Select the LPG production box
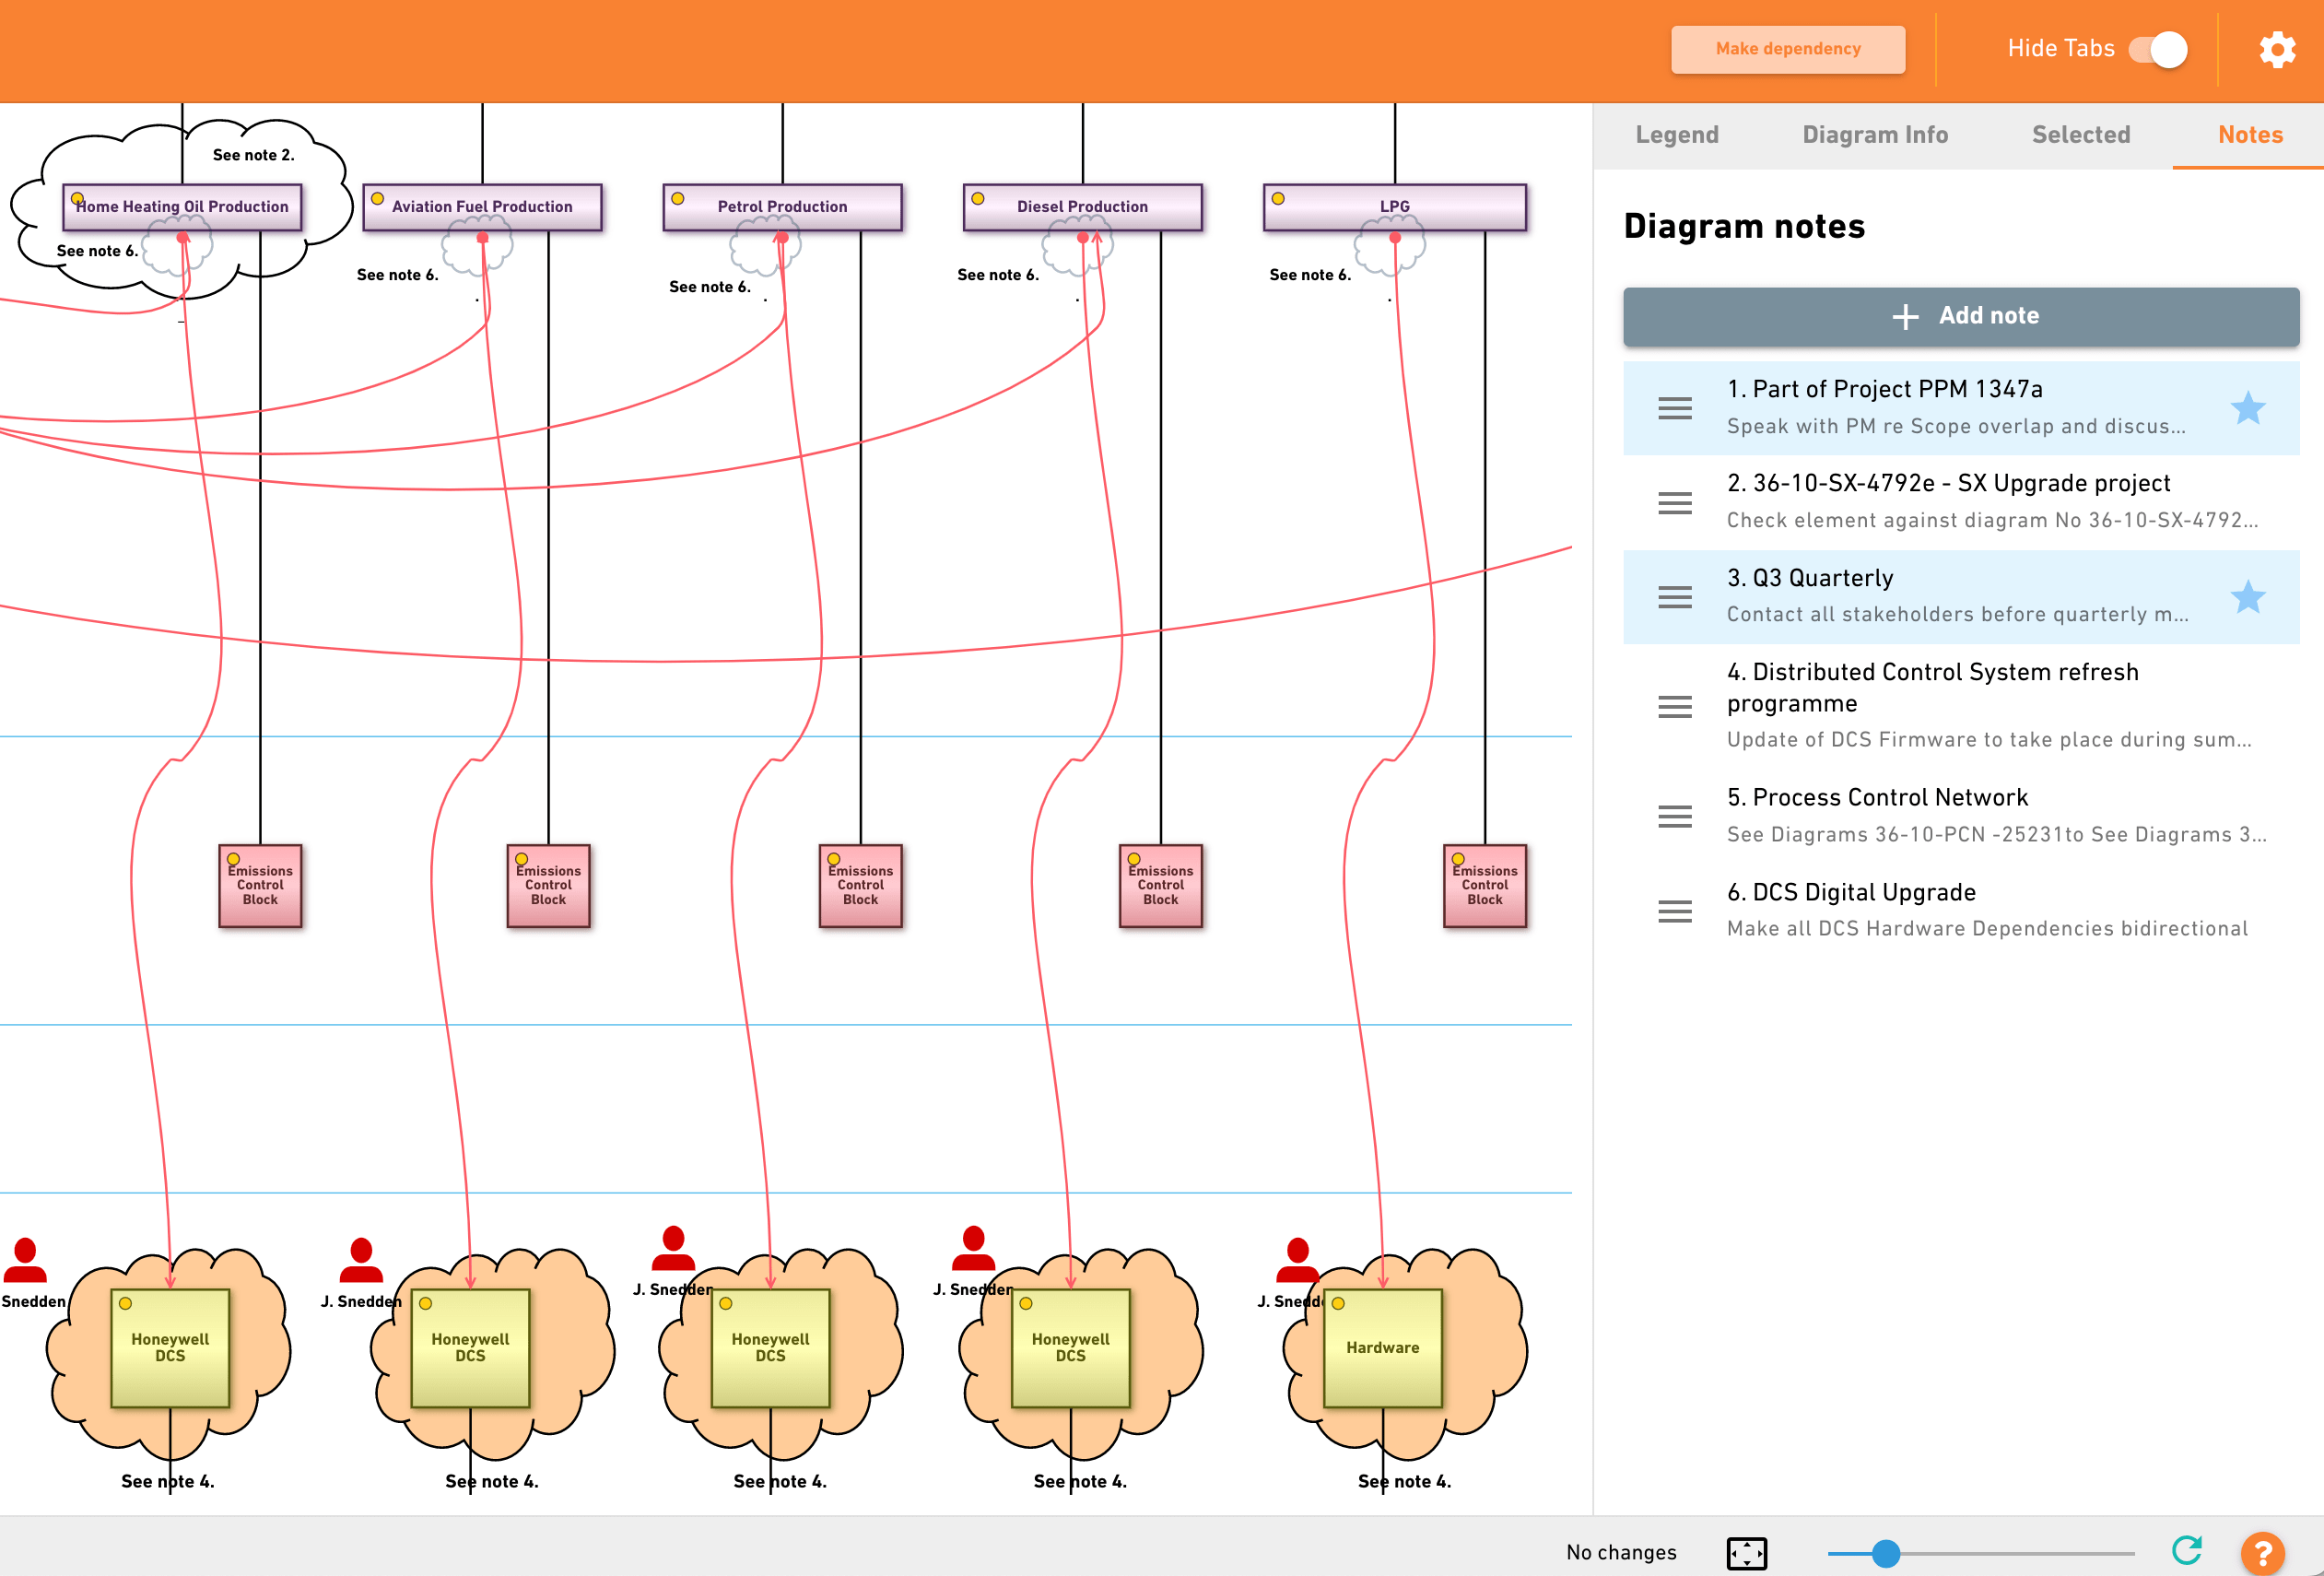 [1394, 207]
